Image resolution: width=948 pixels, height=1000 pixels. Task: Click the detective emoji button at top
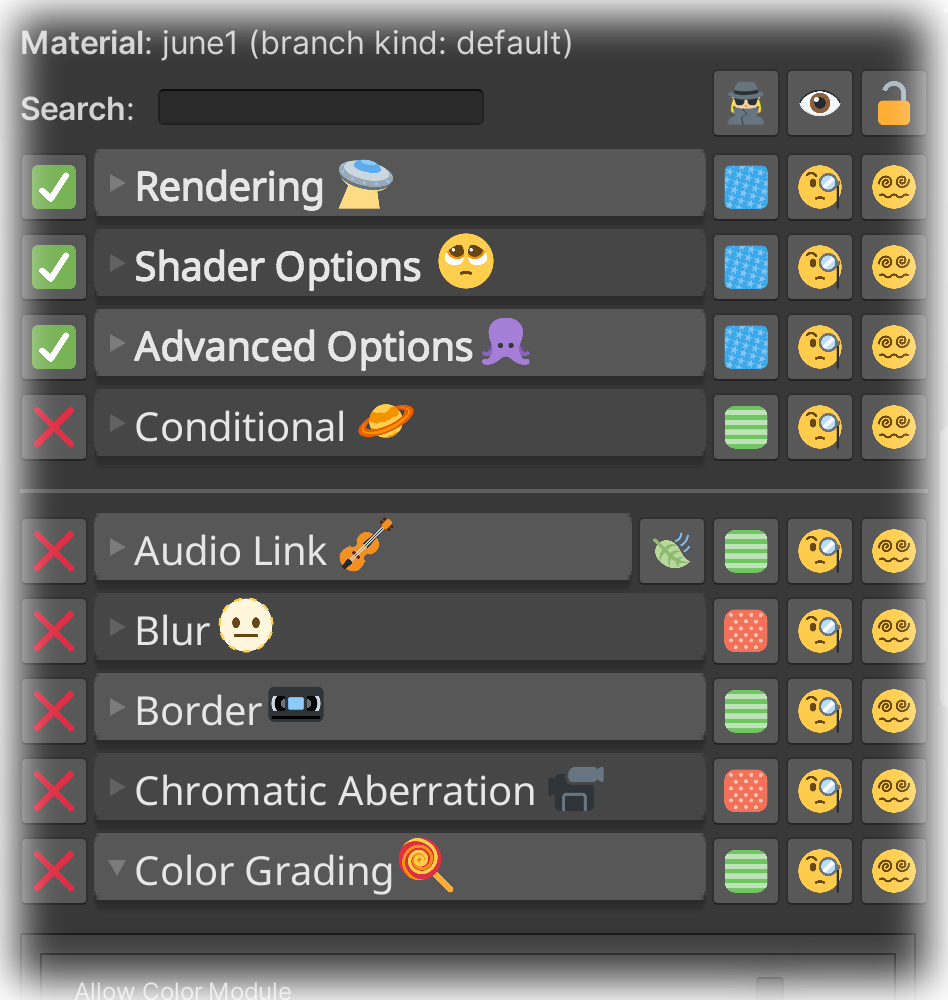(x=745, y=104)
